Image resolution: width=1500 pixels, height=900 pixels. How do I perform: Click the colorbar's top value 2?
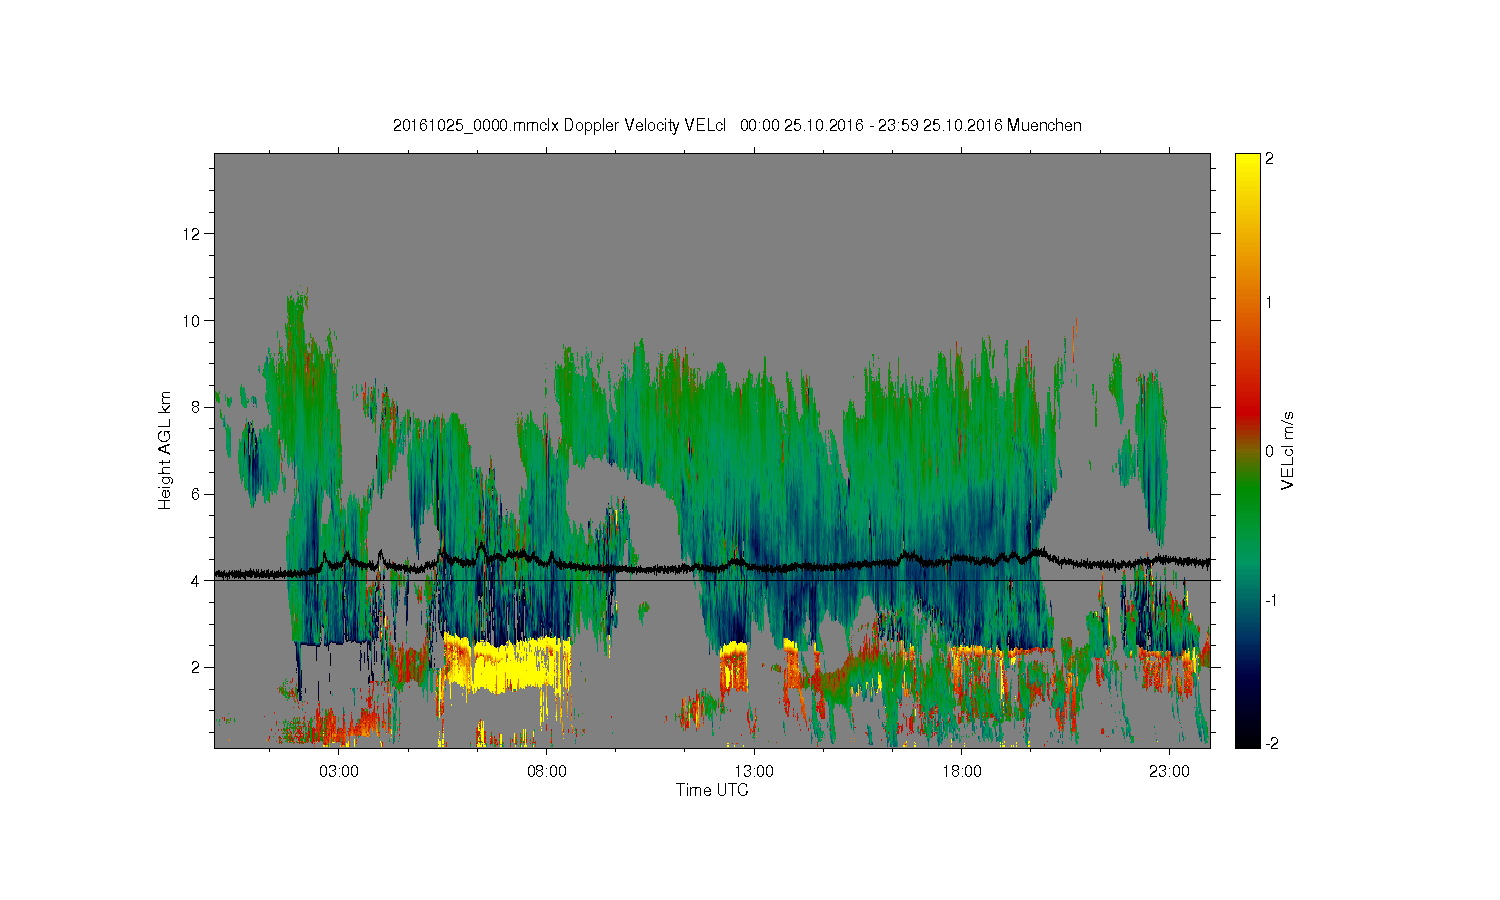[1269, 160]
